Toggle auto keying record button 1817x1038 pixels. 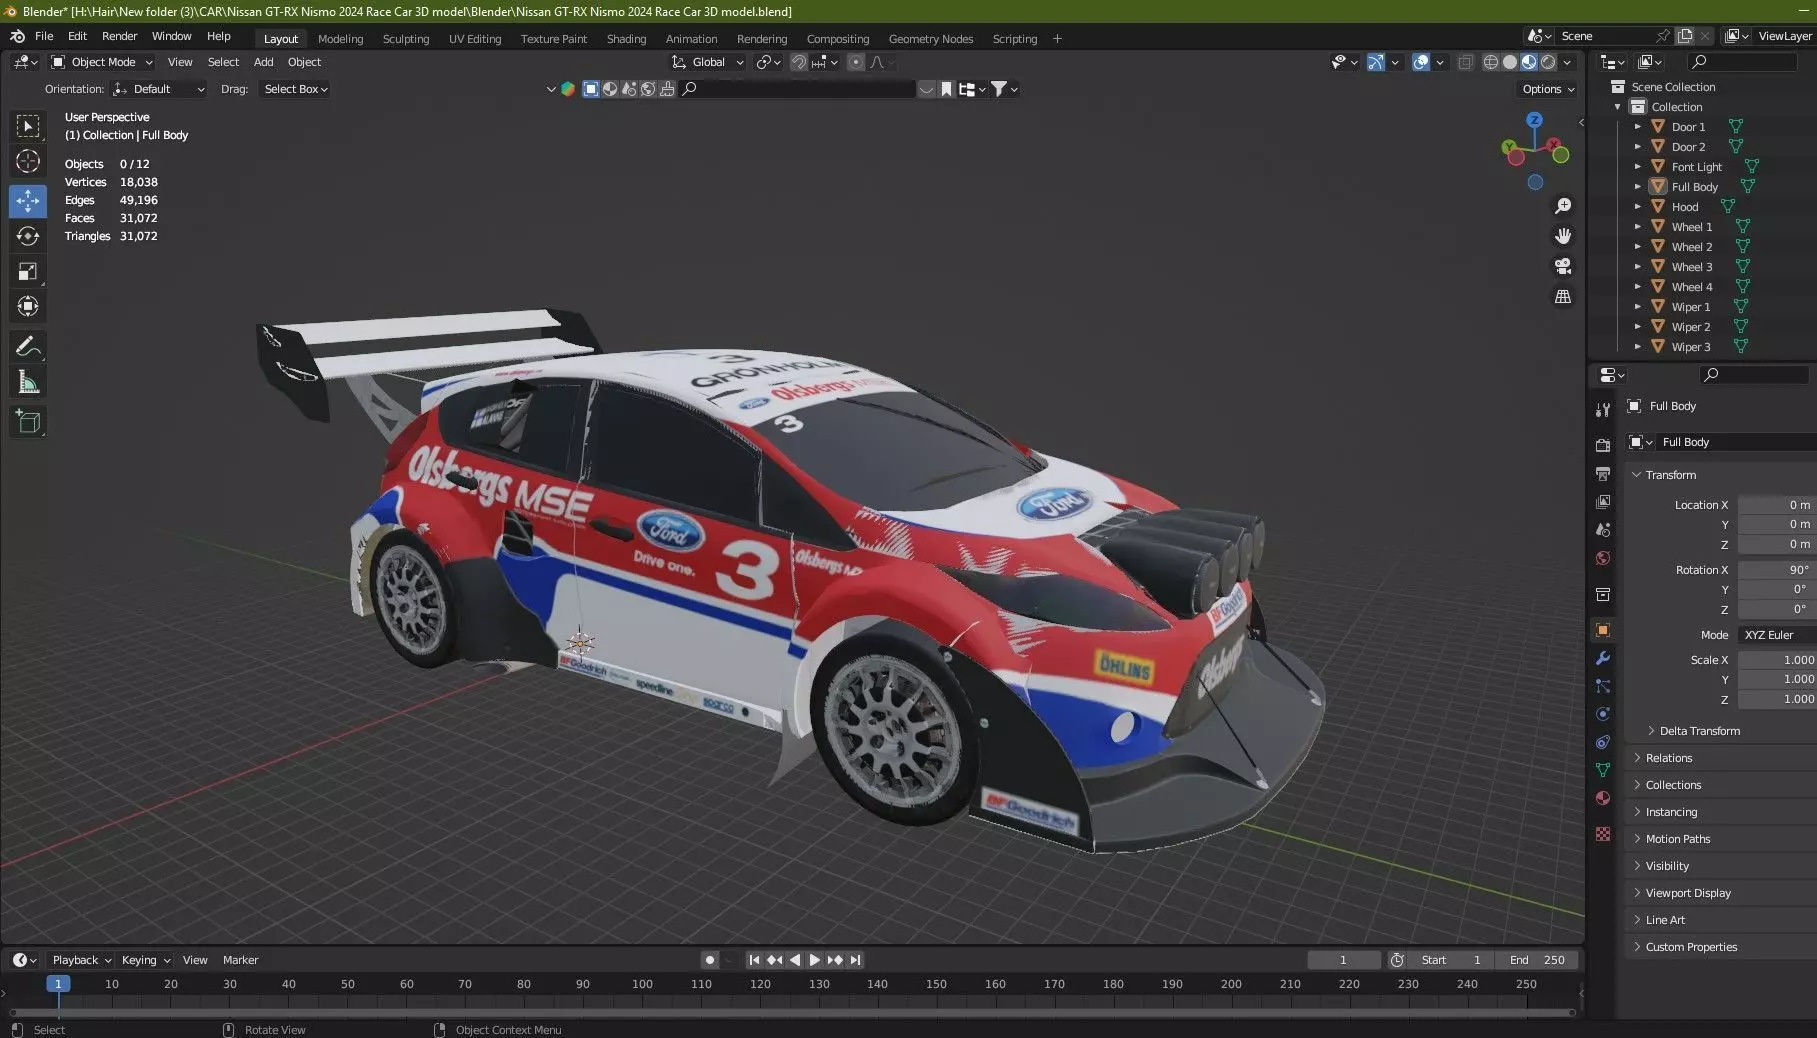coord(710,960)
